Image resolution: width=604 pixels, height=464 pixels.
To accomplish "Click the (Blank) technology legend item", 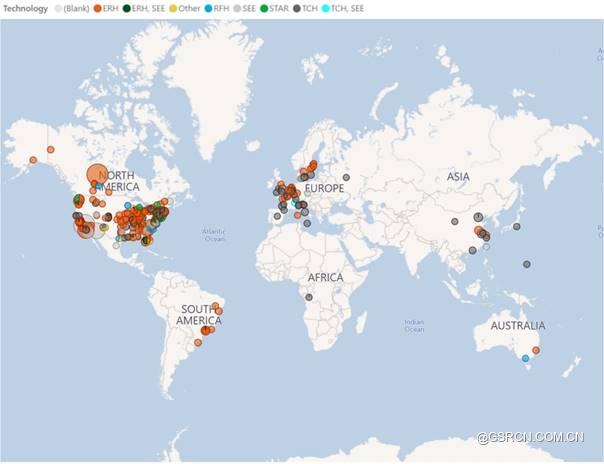I will [70, 8].
